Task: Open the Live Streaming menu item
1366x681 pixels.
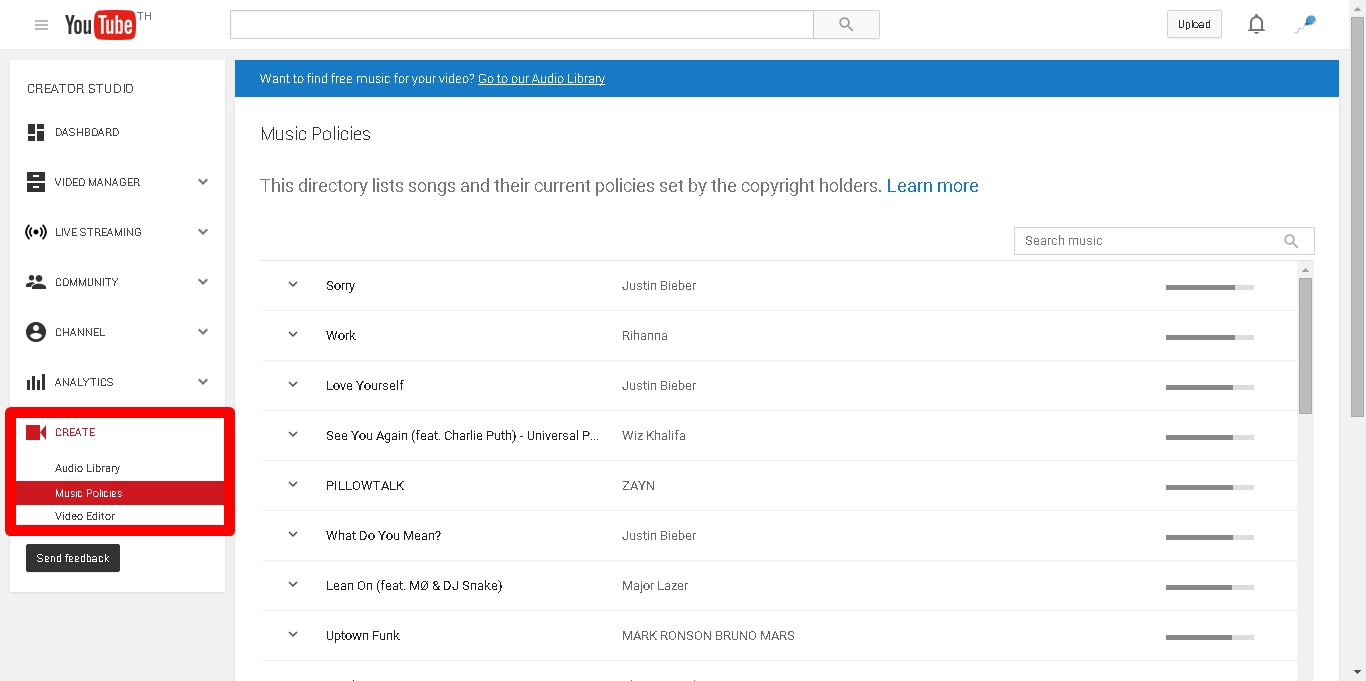Action: 98,232
